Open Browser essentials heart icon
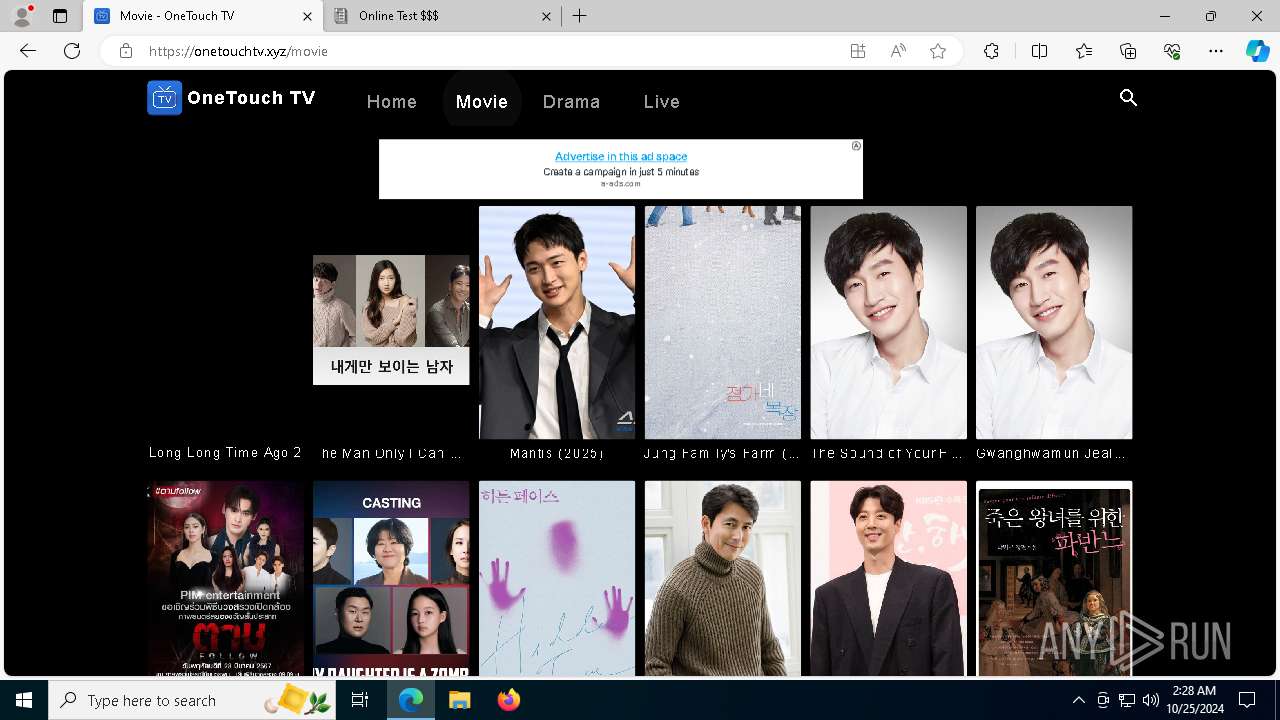1280x720 pixels. (1172, 51)
